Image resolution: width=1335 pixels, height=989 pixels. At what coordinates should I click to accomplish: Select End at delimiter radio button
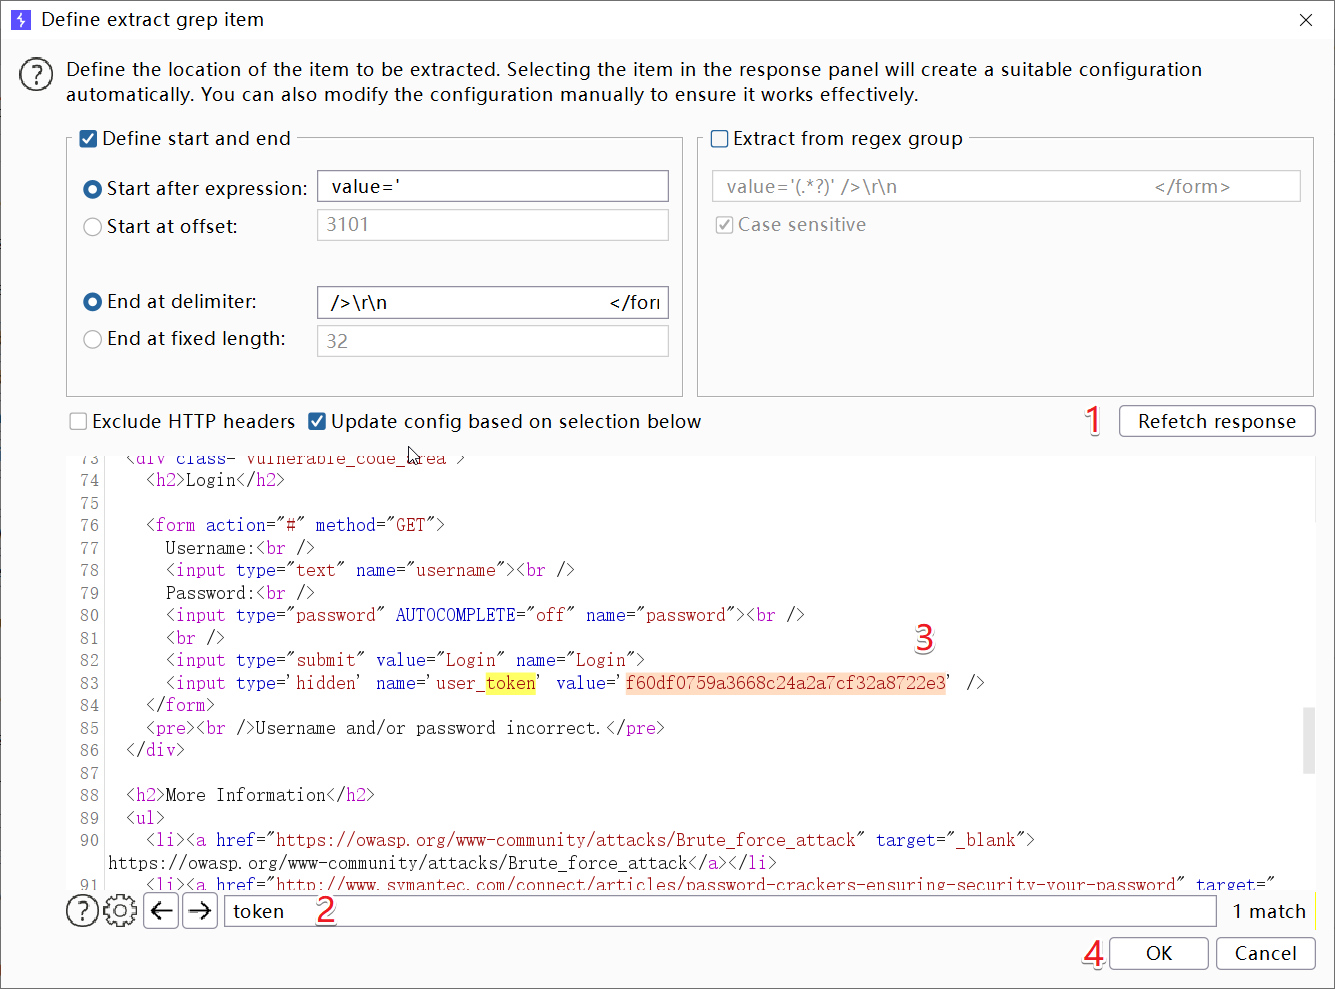(x=92, y=302)
